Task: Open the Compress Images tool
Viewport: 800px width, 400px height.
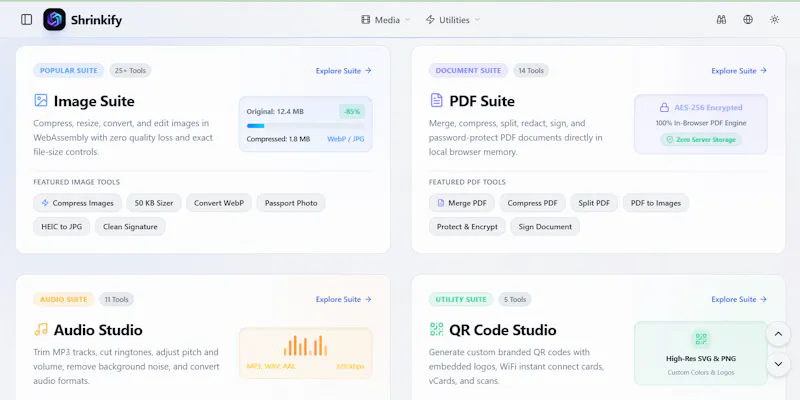Action: tap(78, 203)
